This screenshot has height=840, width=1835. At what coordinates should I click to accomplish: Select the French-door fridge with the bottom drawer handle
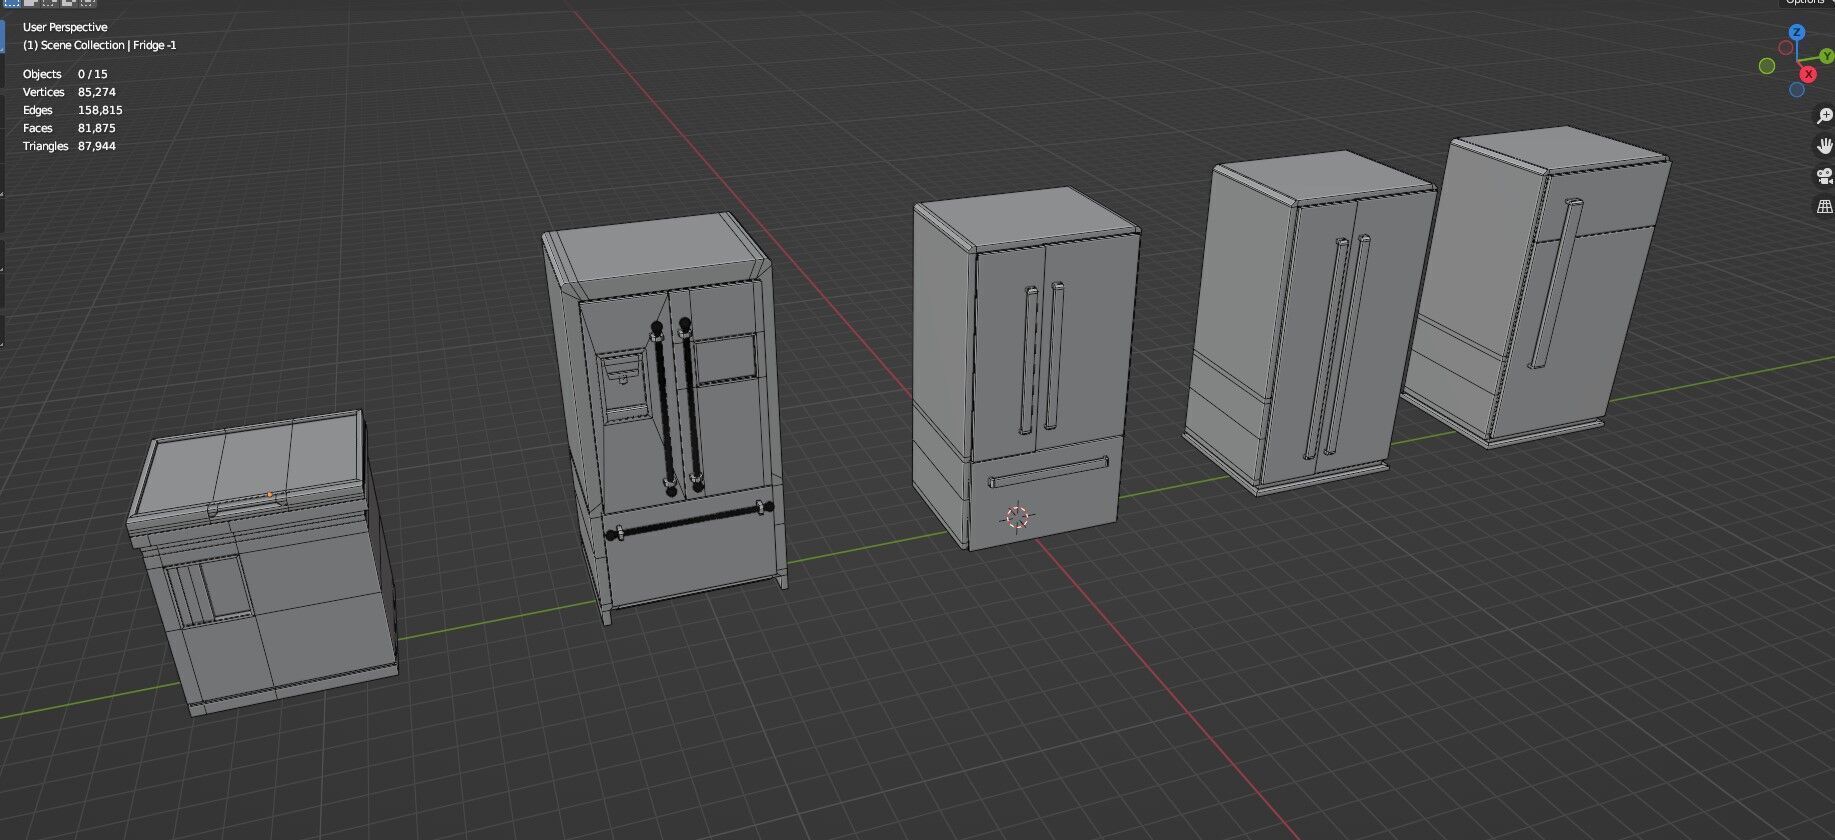click(x=1025, y=370)
